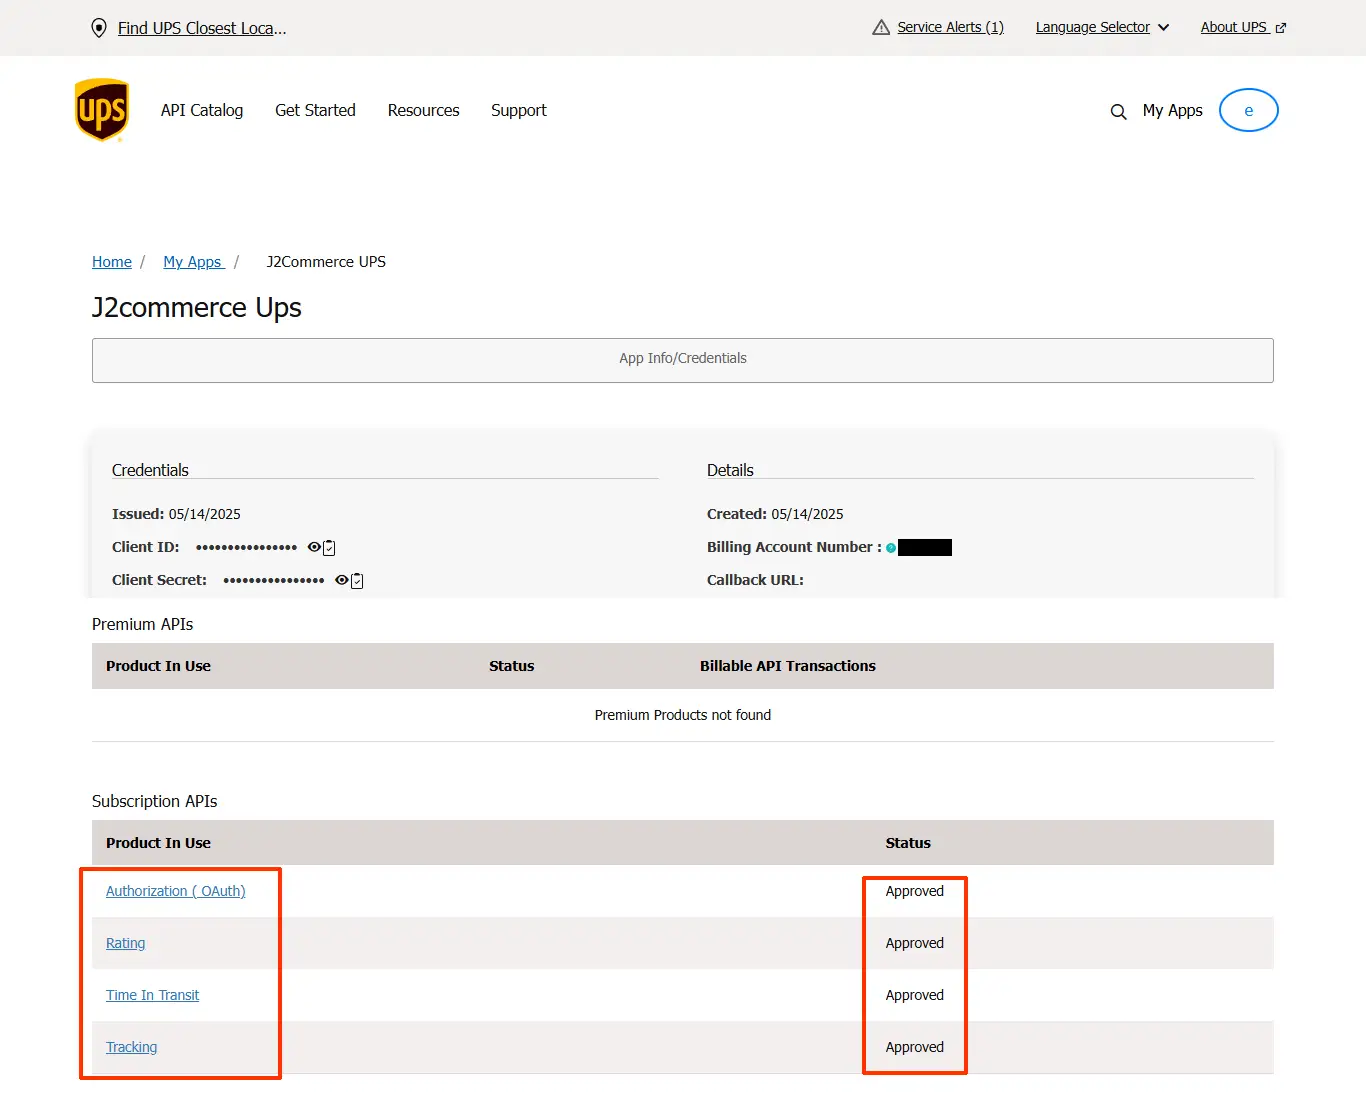
Task: Click the masked Client Secret value
Action: coord(274,580)
